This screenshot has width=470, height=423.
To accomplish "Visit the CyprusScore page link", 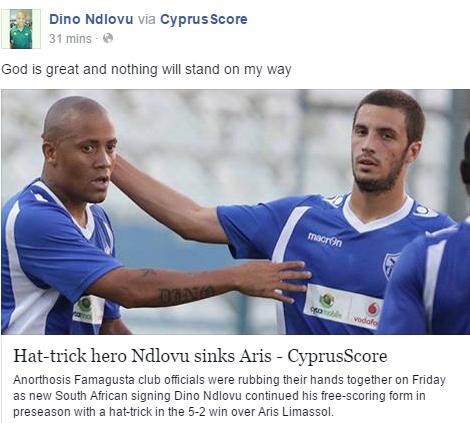I will point(204,19).
